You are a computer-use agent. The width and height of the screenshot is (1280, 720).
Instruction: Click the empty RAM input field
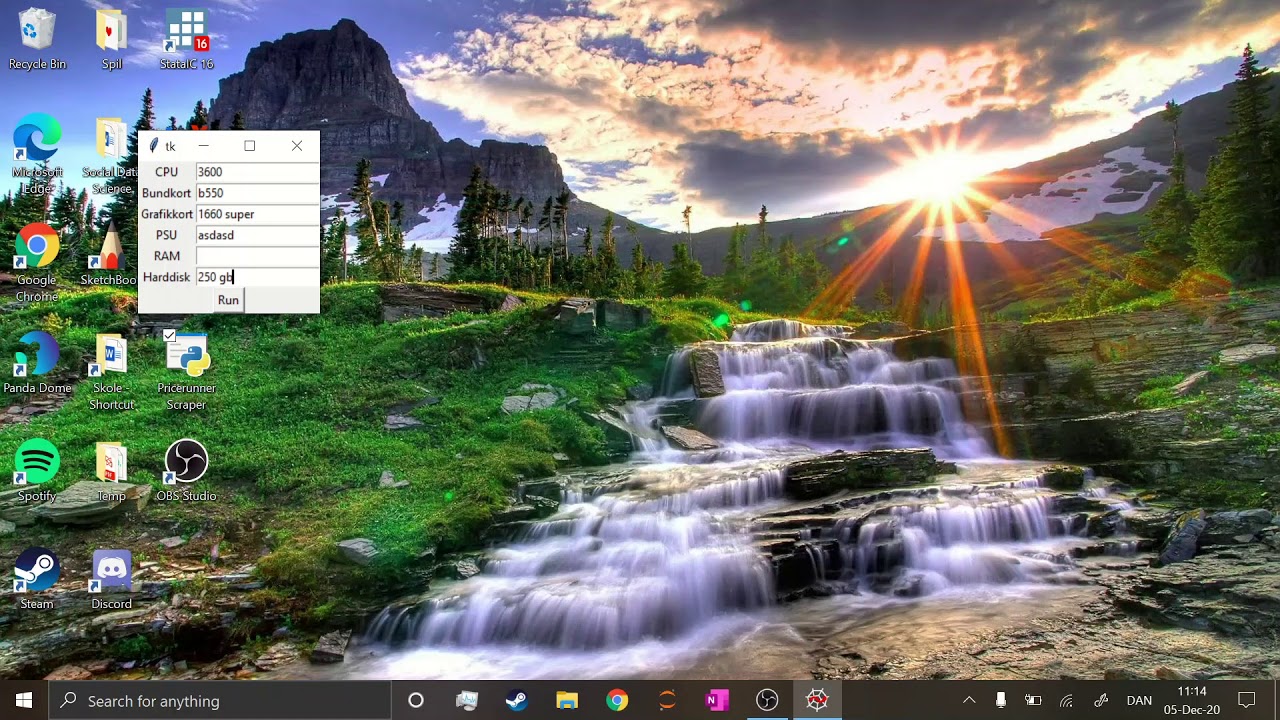click(x=257, y=256)
